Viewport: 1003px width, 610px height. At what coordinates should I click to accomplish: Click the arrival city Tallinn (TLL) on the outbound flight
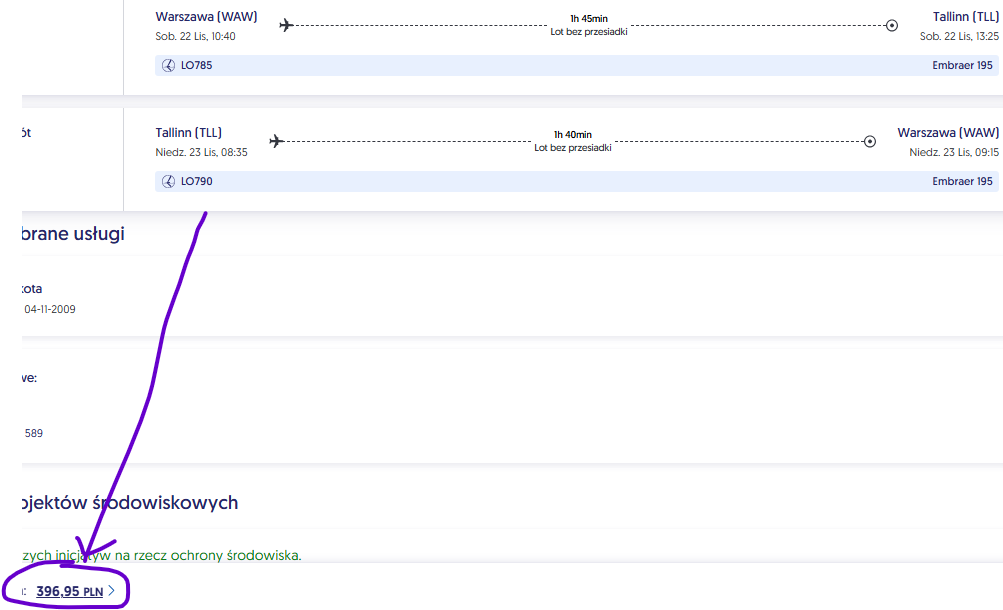click(x=965, y=17)
